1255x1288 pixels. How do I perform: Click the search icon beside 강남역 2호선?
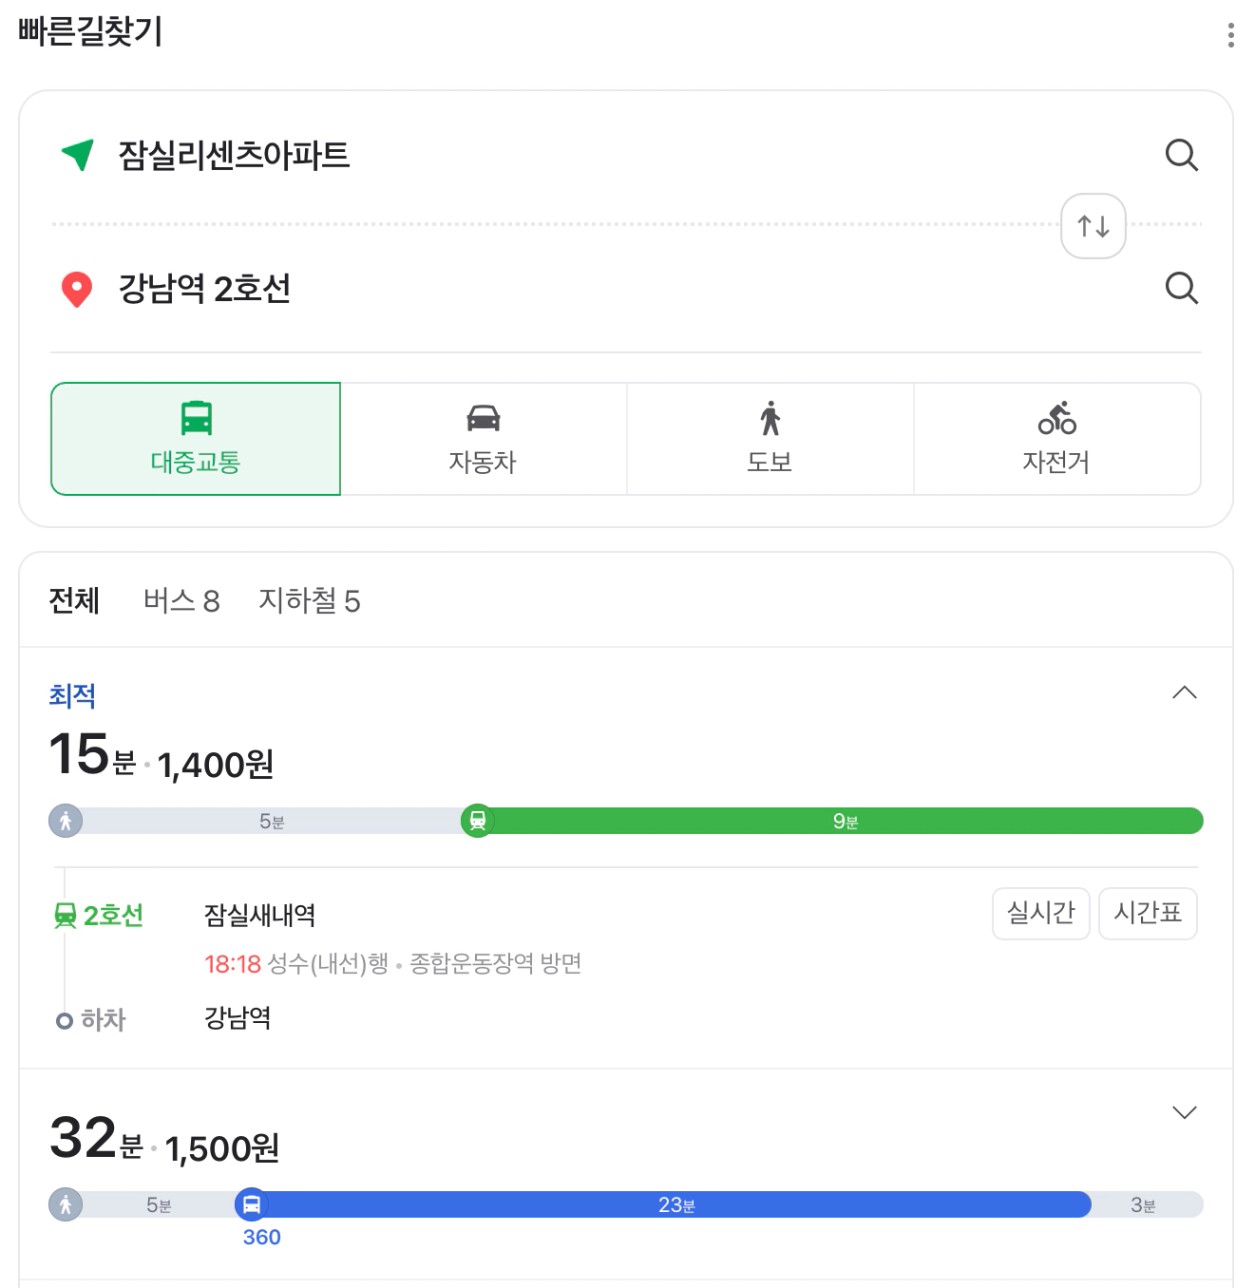[1181, 288]
